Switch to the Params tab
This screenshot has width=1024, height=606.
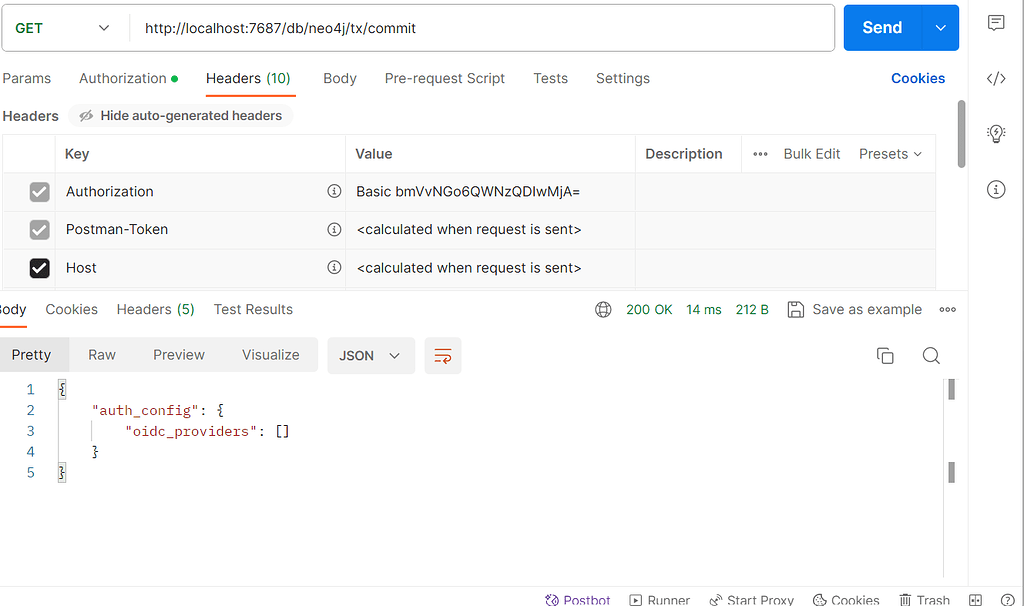pyautogui.click(x=27, y=78)
